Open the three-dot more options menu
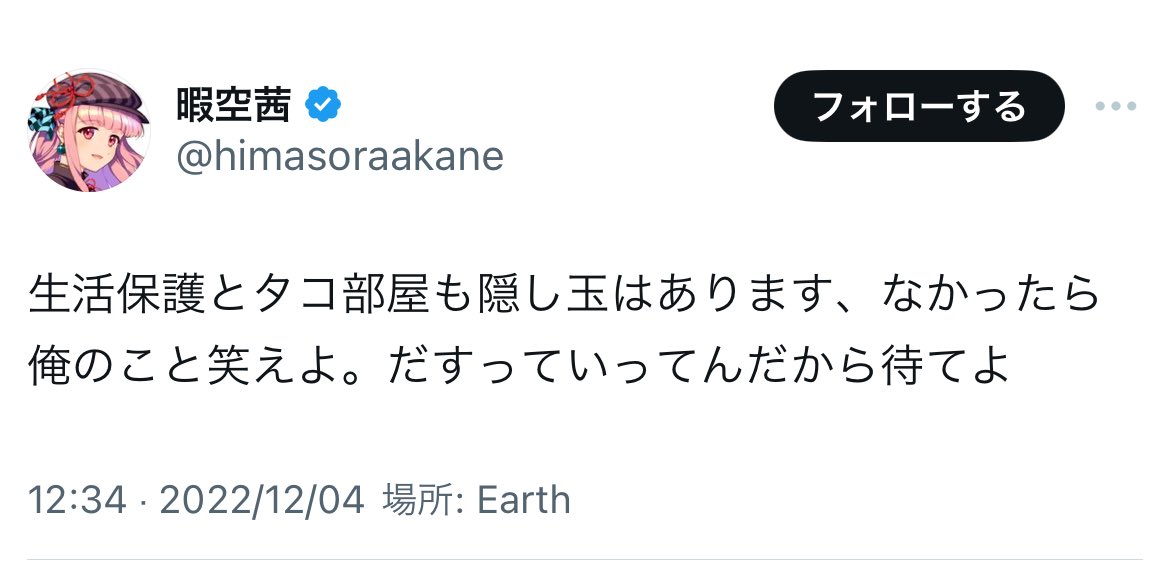This screenshot has height=570, width=1169. (x=1115, y=106)
